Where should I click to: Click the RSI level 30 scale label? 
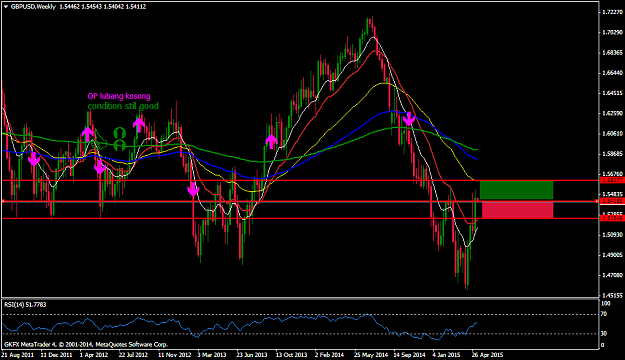pyautogui.click(x=604, y=333)
